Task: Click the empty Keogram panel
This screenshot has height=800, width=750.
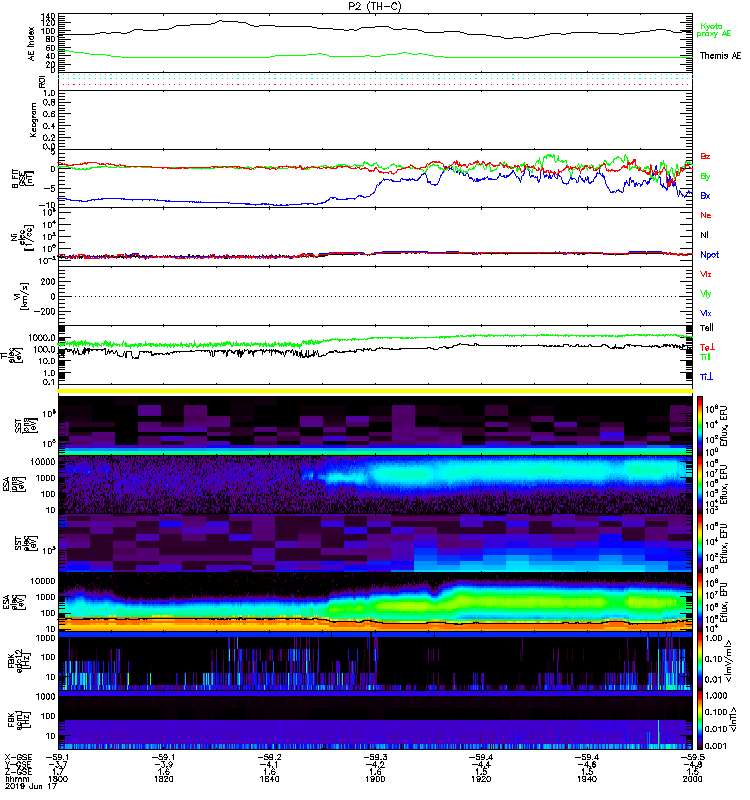Action: [375, 120]
